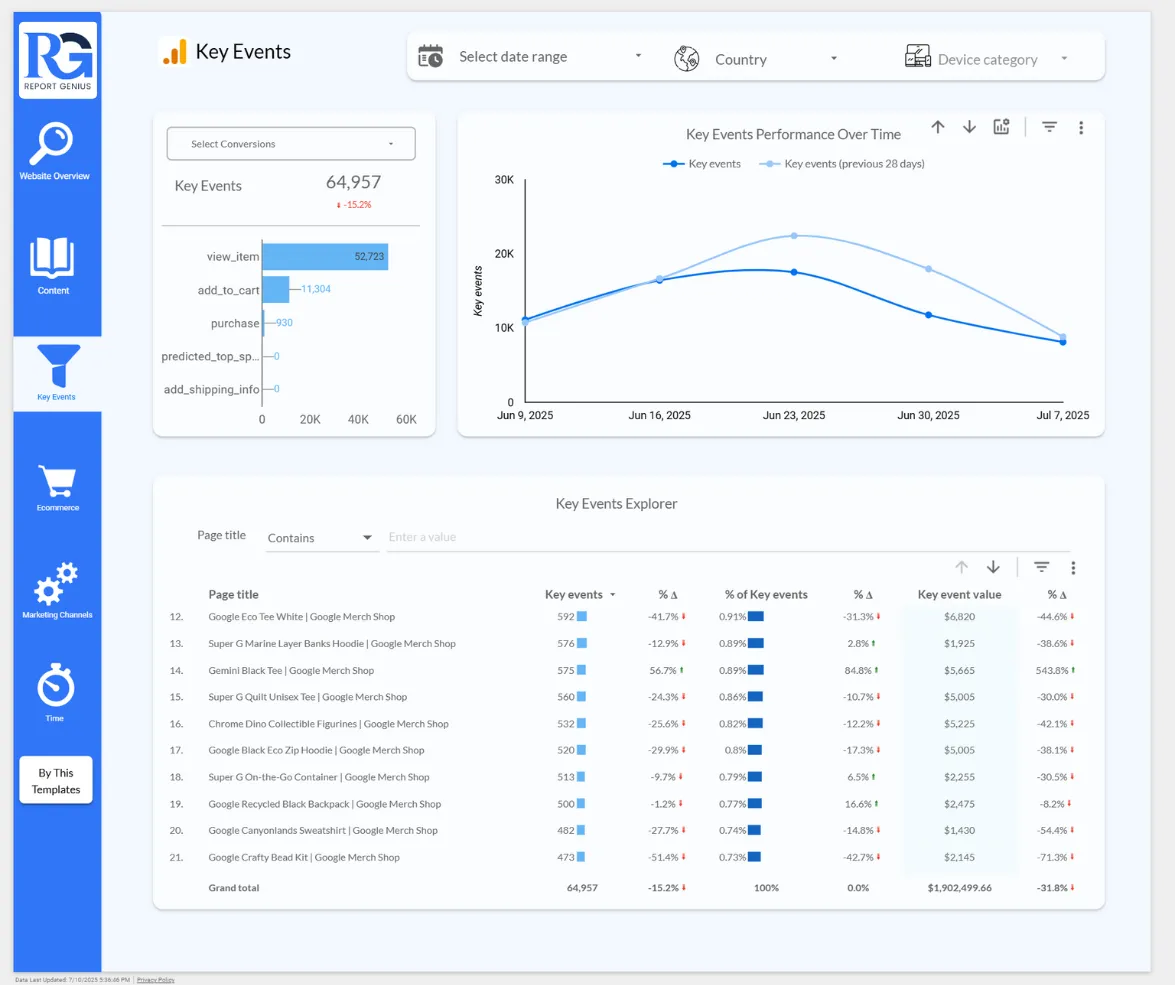Open chart explore icon in performance chart
Screen dimensions: 1175x985
pos(1001,127)
